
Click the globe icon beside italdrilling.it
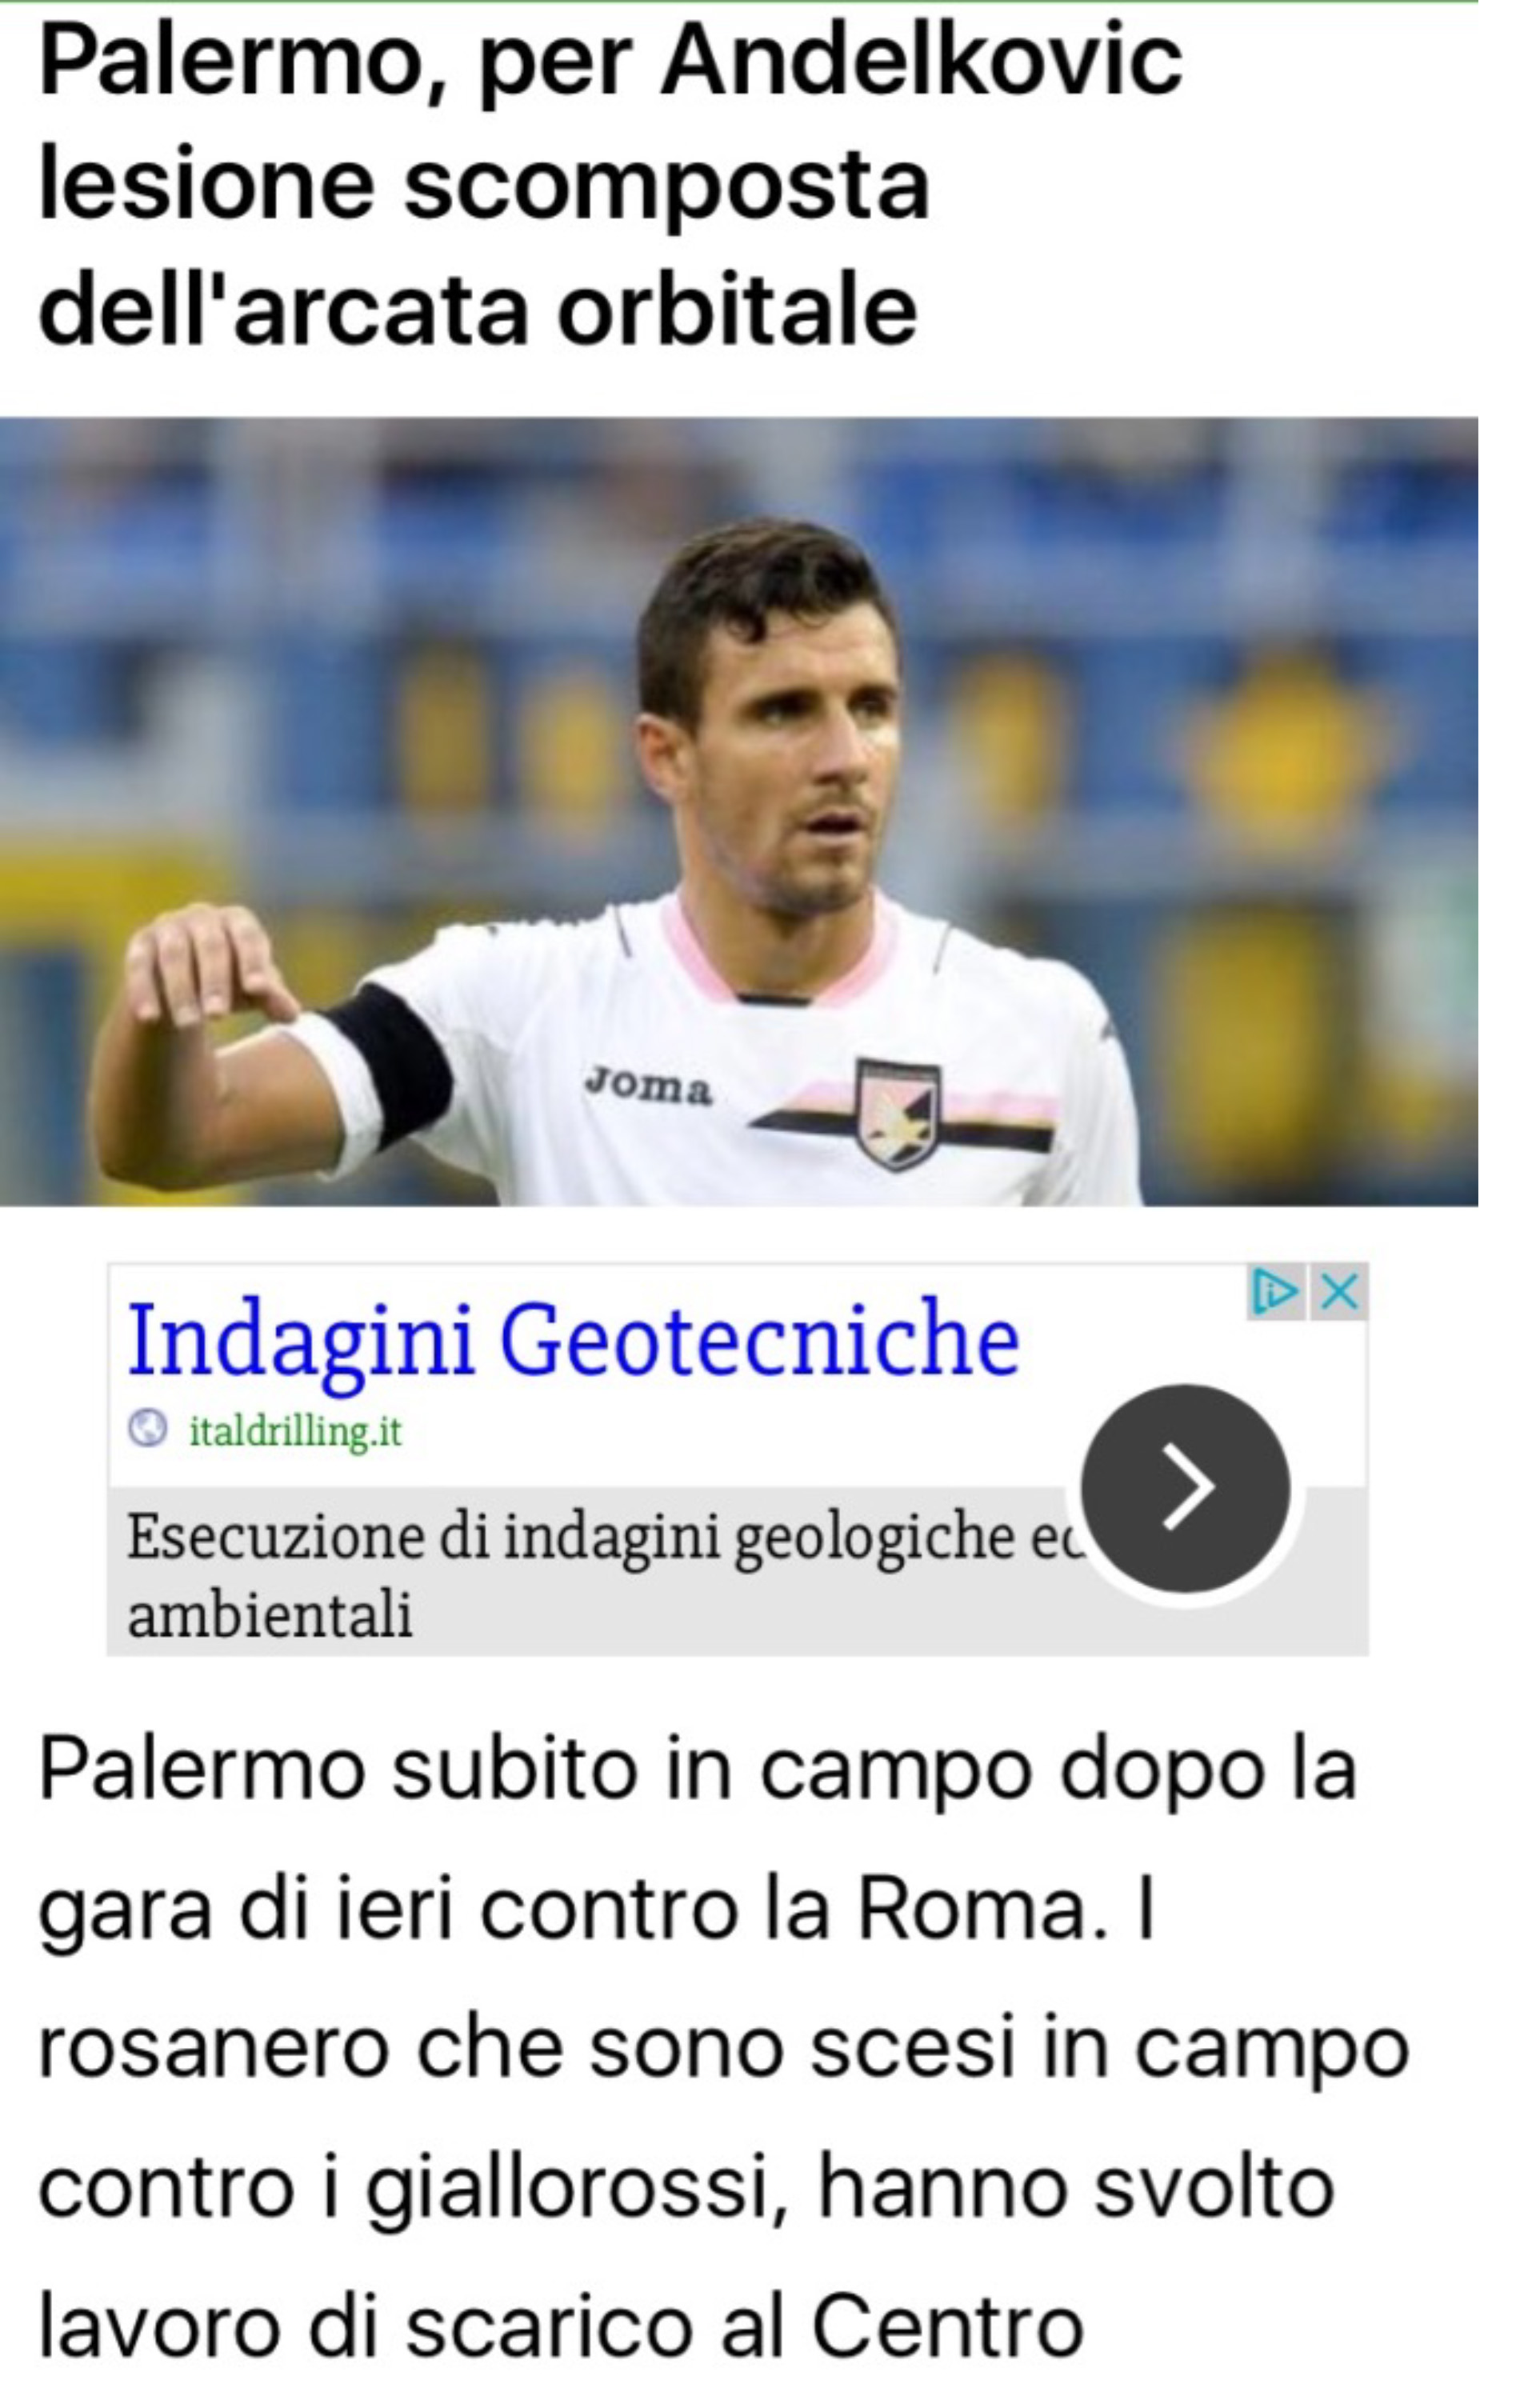point(147,1429)
